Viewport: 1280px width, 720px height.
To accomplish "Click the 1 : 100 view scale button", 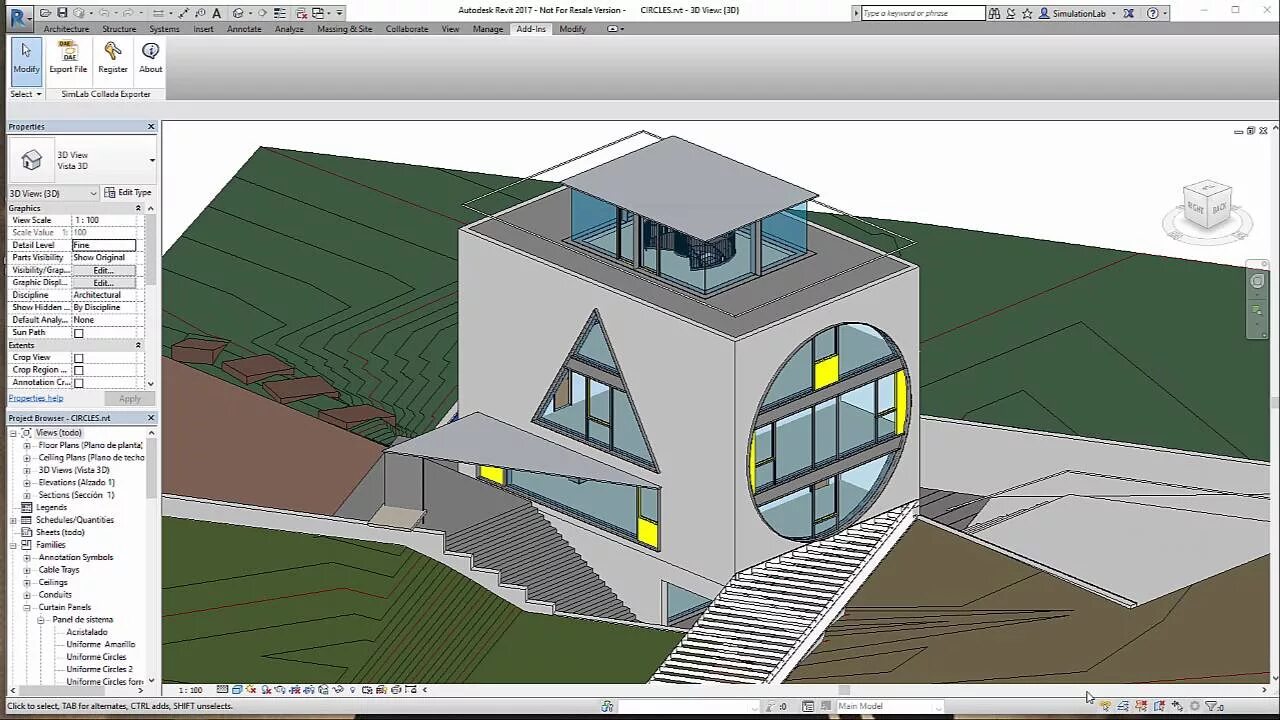I will (190, 690).
